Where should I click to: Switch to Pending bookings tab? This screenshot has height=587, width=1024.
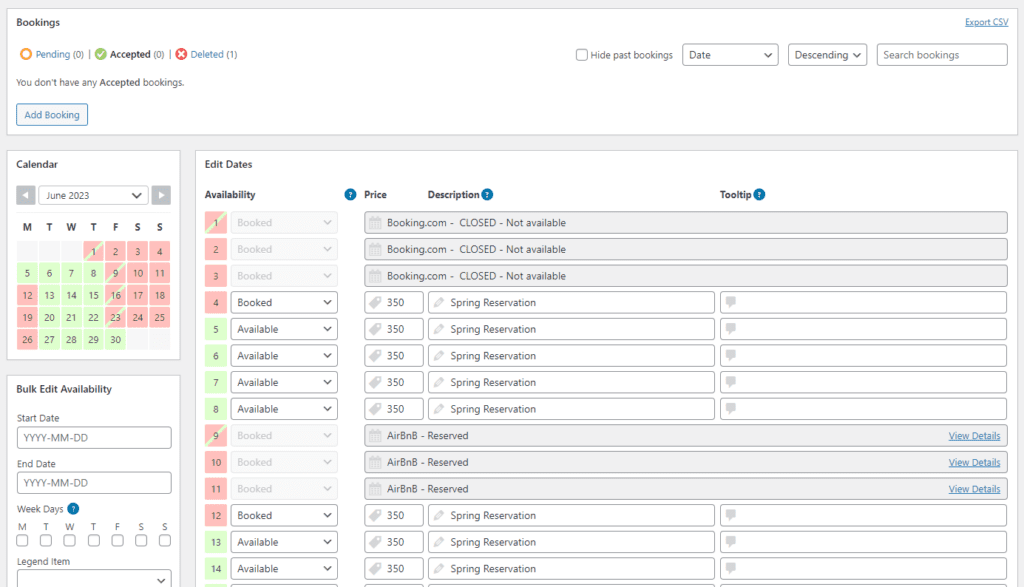(x=52, y=54)
